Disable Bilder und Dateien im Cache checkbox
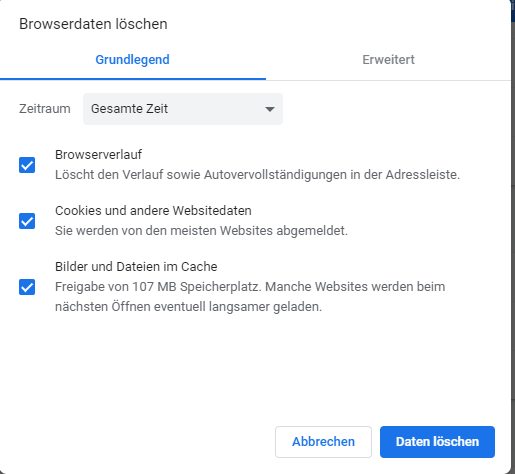 coord(27,287)
